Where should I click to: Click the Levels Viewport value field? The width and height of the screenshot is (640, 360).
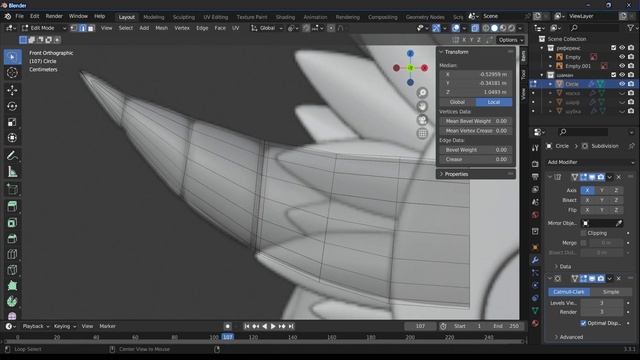point(602,303)
